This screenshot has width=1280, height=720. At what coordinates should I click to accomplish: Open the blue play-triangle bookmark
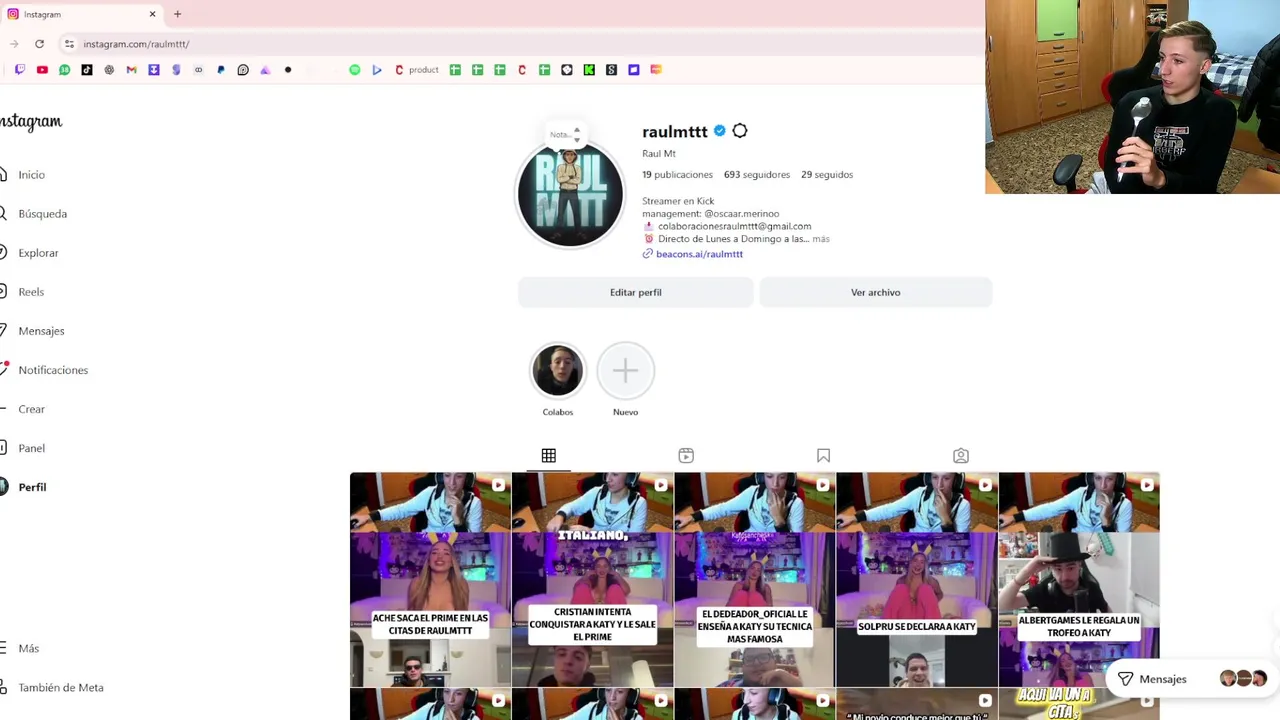click(377, 70)
